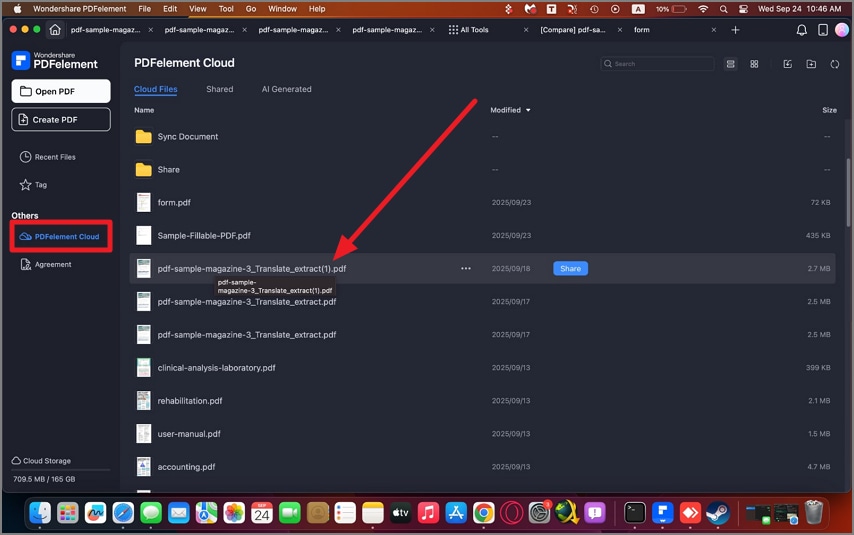Switch to the AI Generated tab

pyautogui.click(x=286, y=89)
